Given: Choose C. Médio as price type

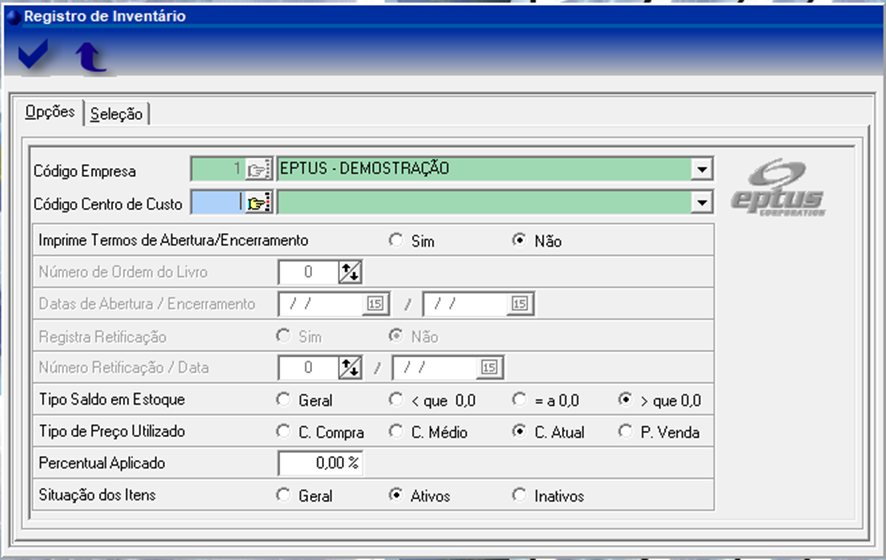Looking at the screenshot, I should [397, 432].
